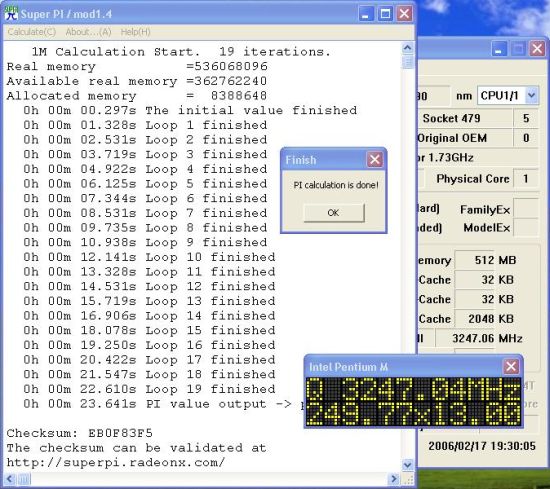
Task: Close the Super PI window
Action: tap(404, 14)
